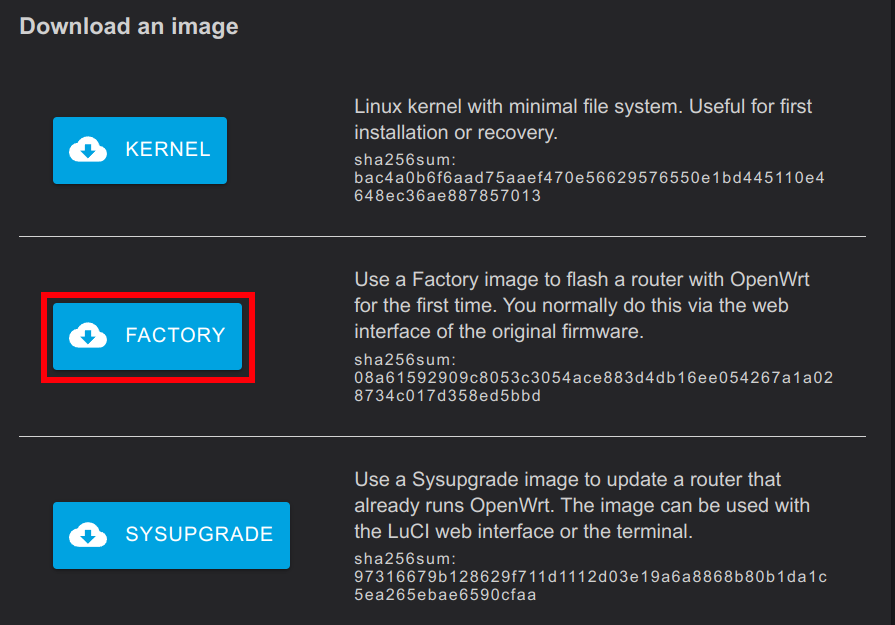Select the factory hash starting with 08a61592
The image size is (895, 625).
pyautogui.click(x=593, y=387)
